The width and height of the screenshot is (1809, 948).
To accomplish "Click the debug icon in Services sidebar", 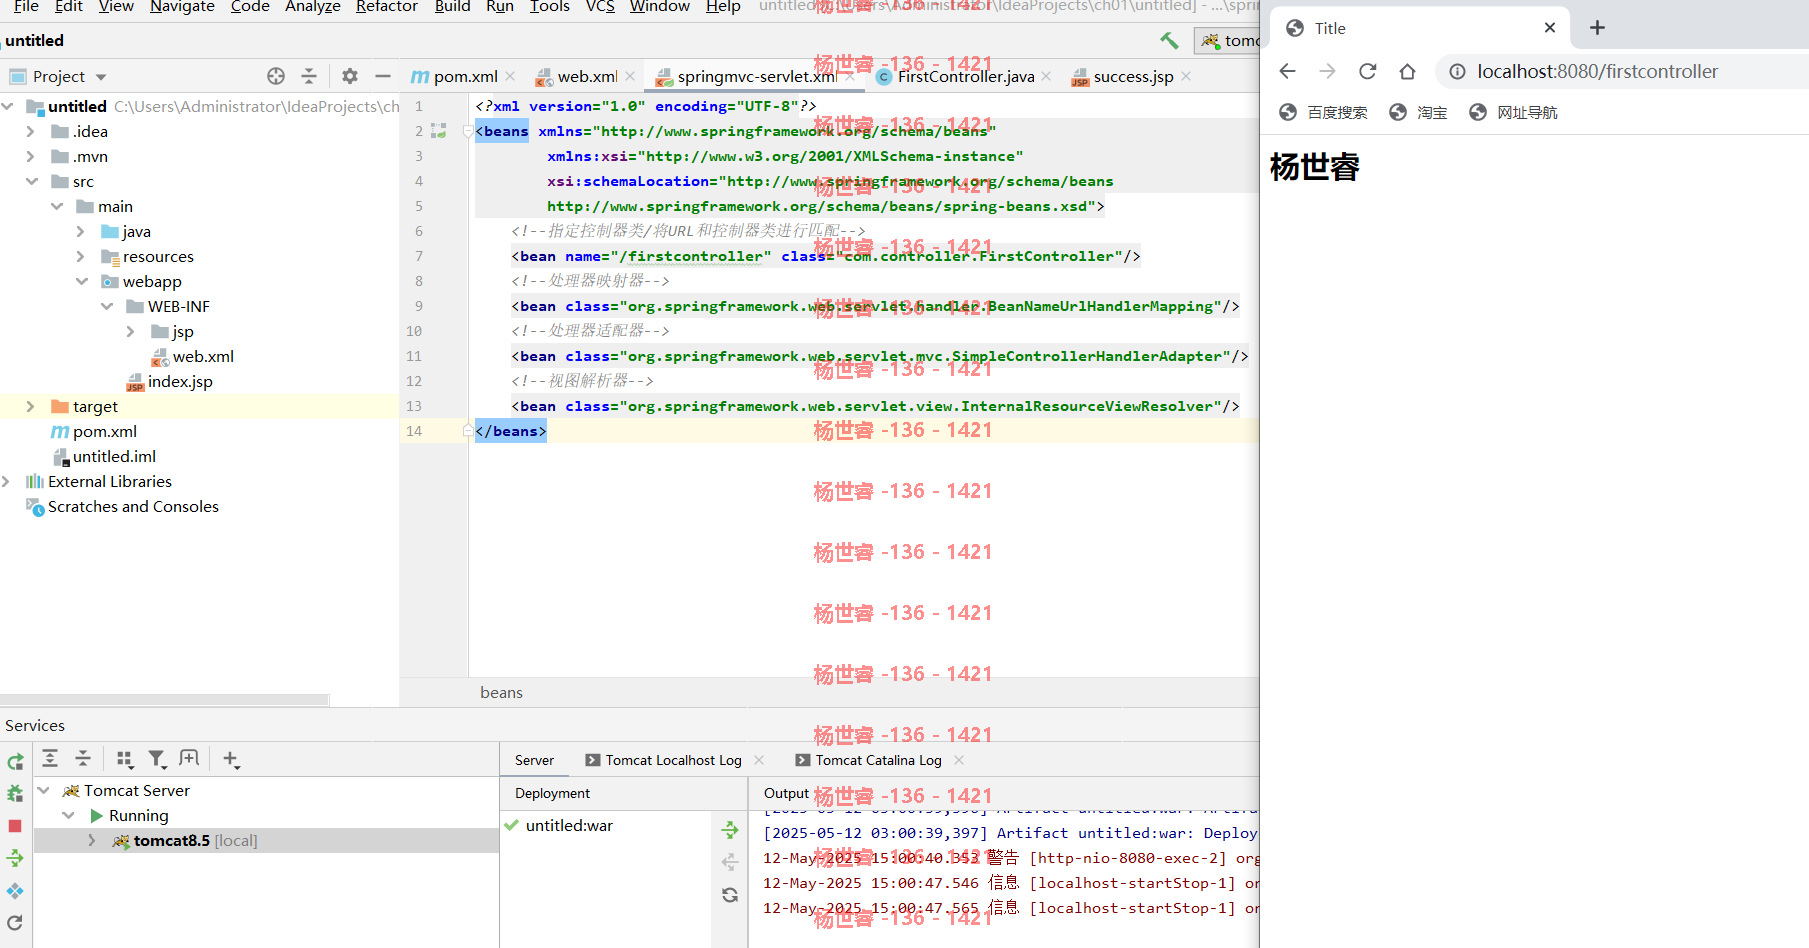I will tap(15, 794).
